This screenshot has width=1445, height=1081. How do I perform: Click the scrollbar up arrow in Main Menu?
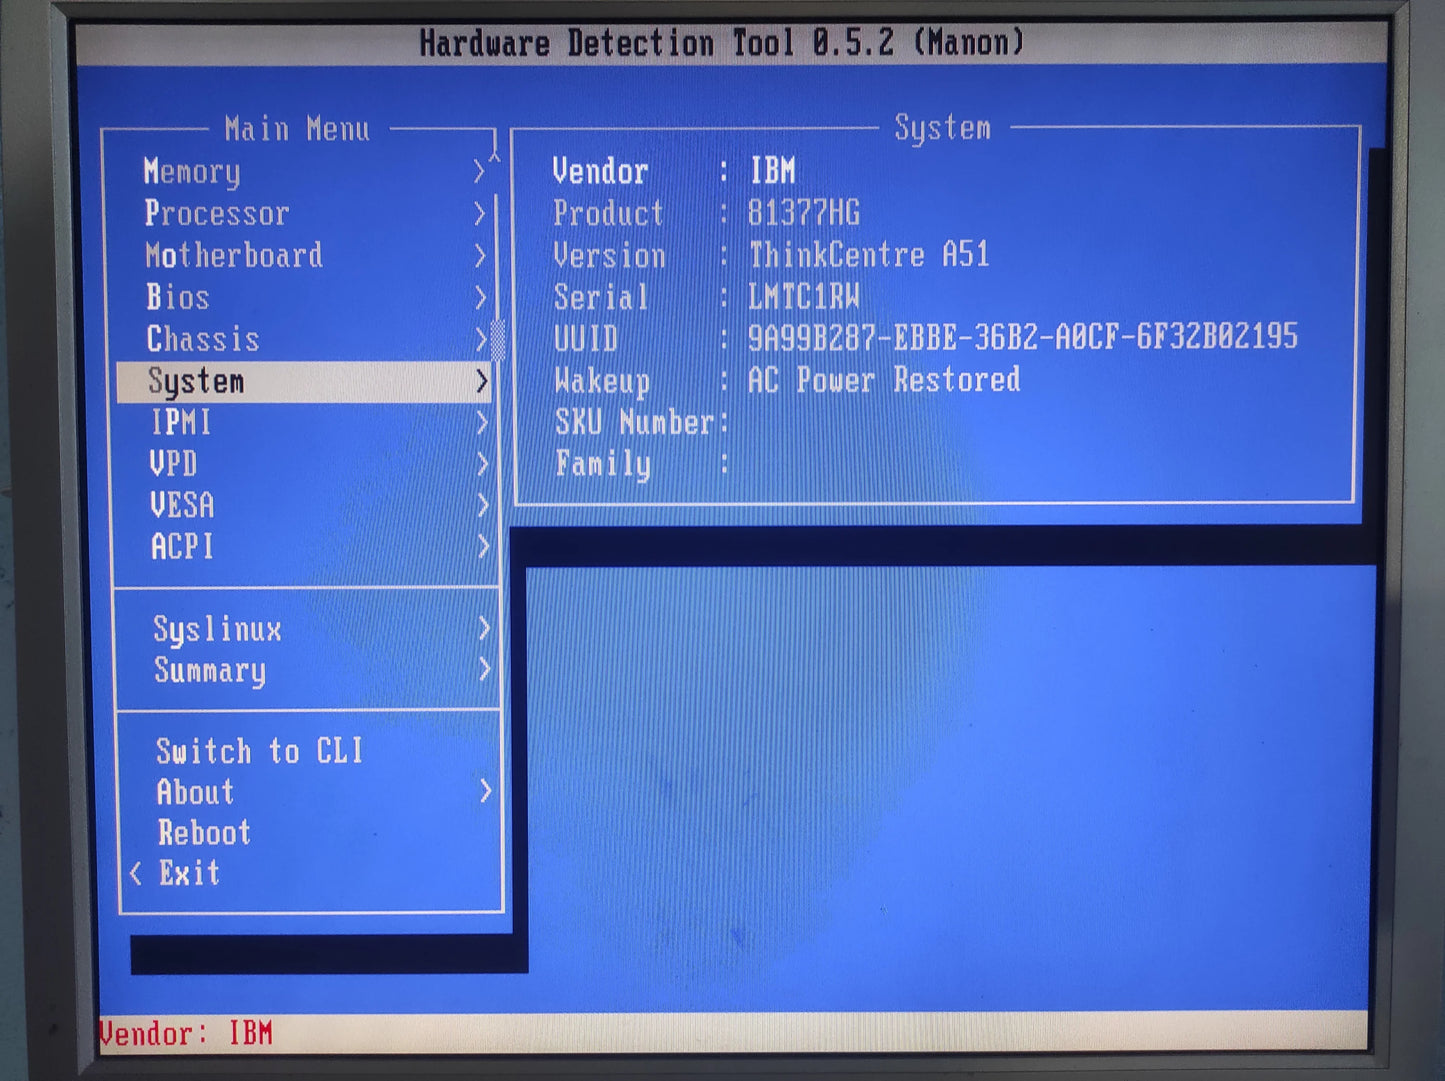(x=494, y=156)
